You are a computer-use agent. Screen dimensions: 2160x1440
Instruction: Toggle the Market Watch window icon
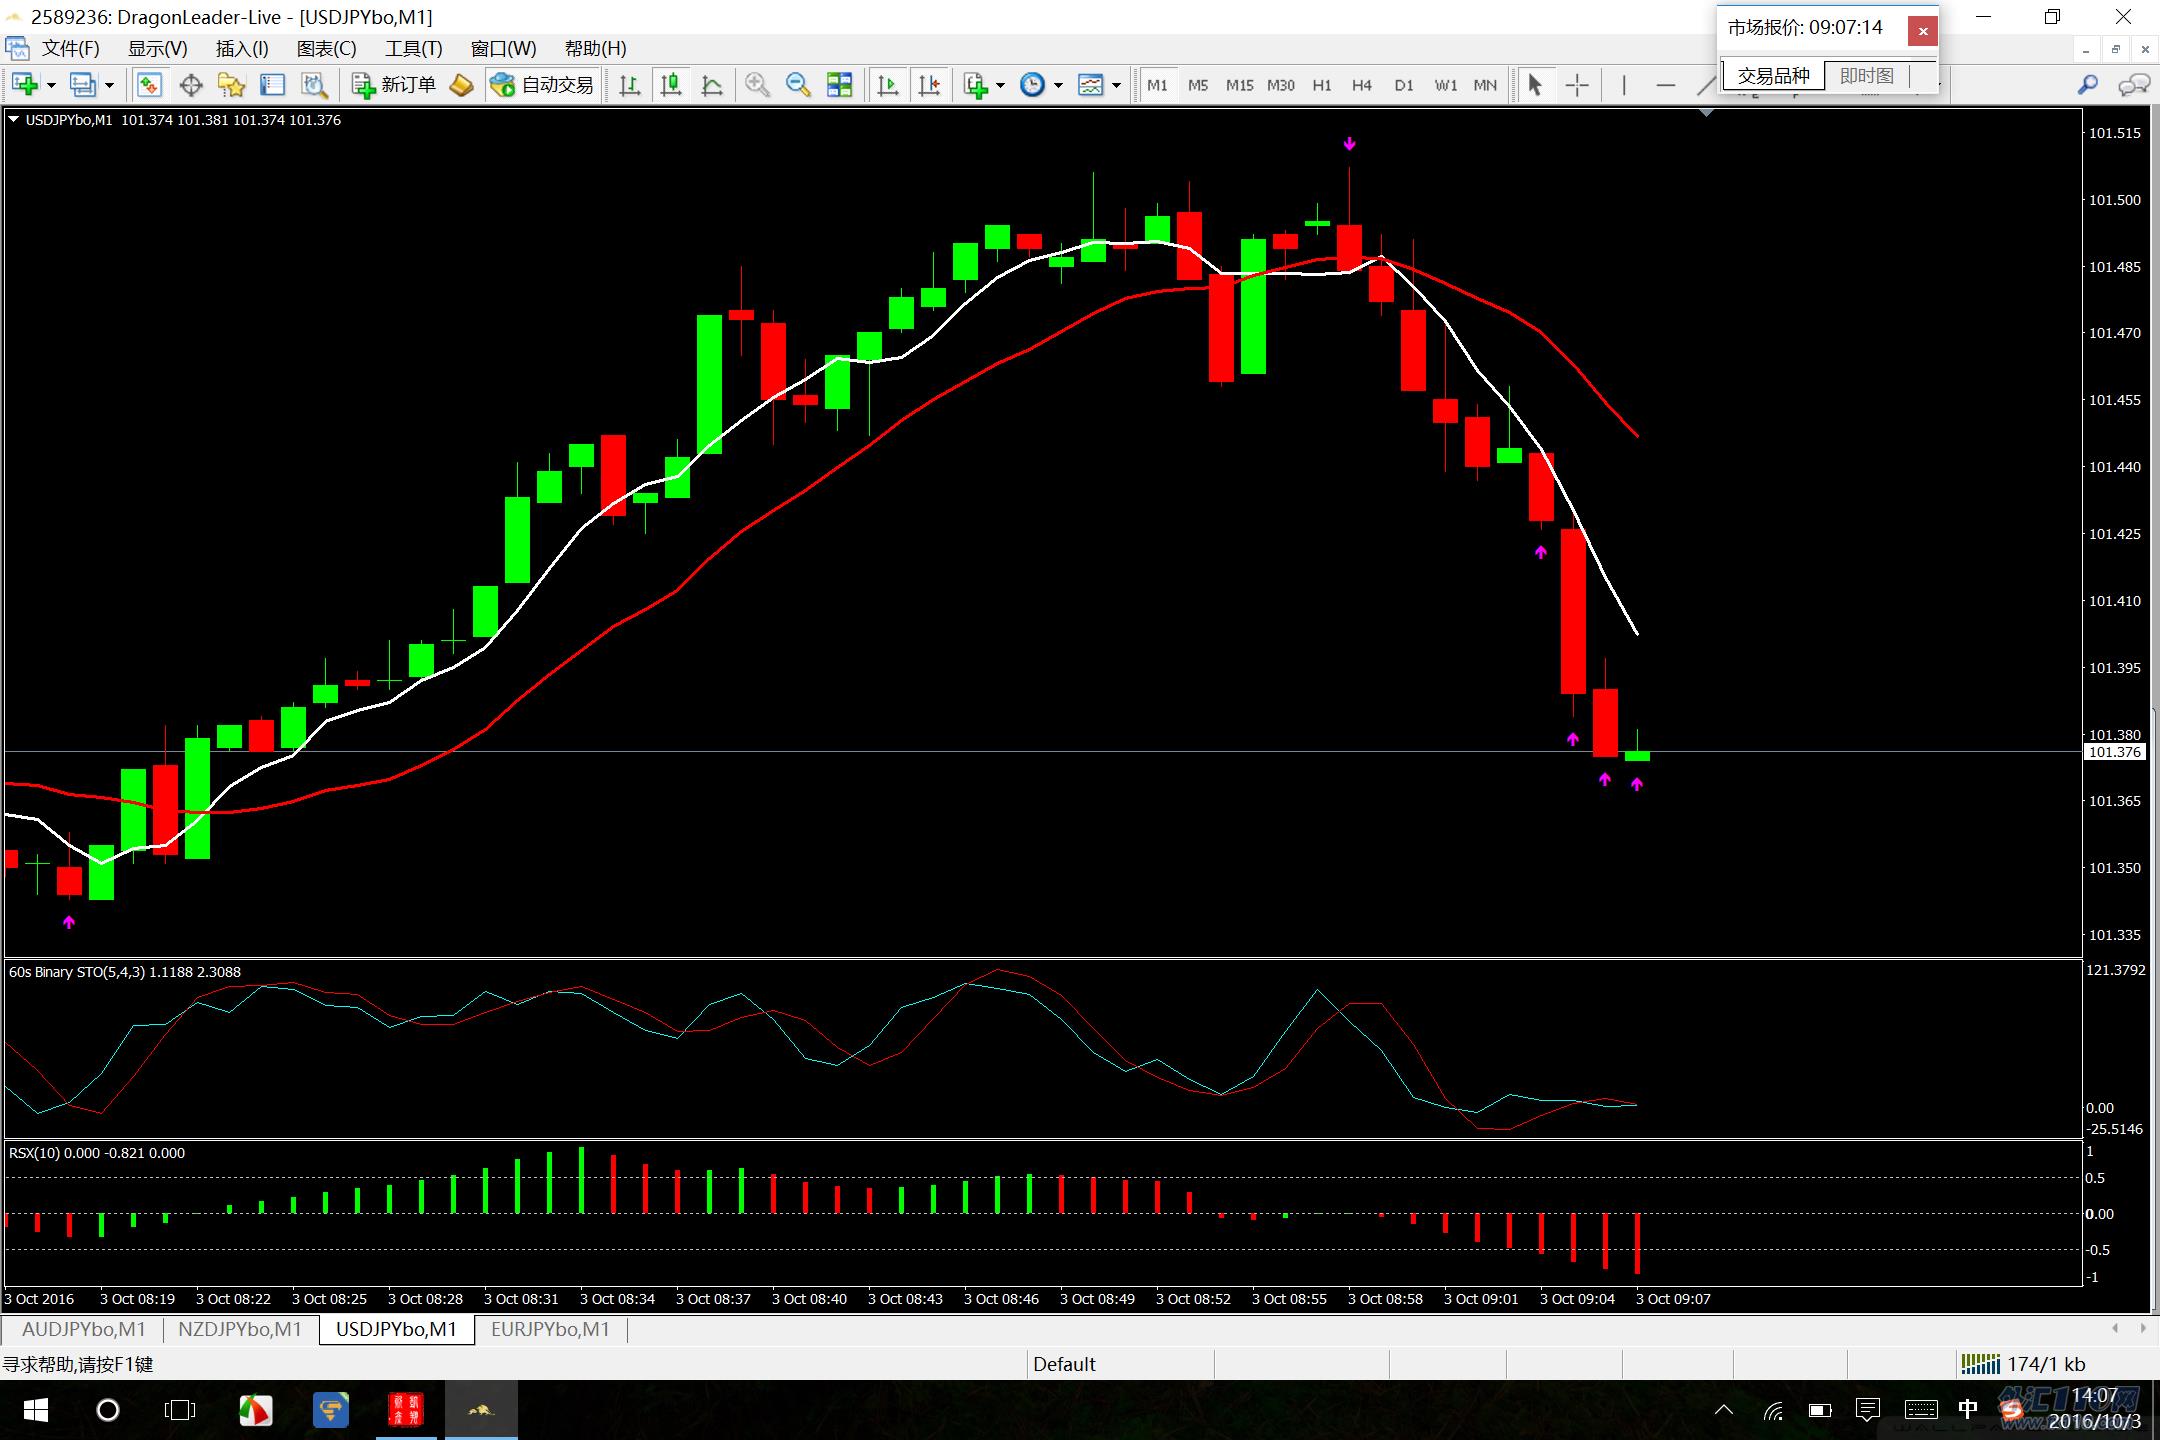(150, 85)
